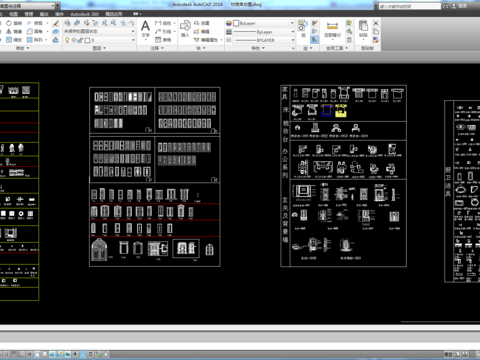Click the Paste (粘贴) clipboard icon

(x=363, y=28)
